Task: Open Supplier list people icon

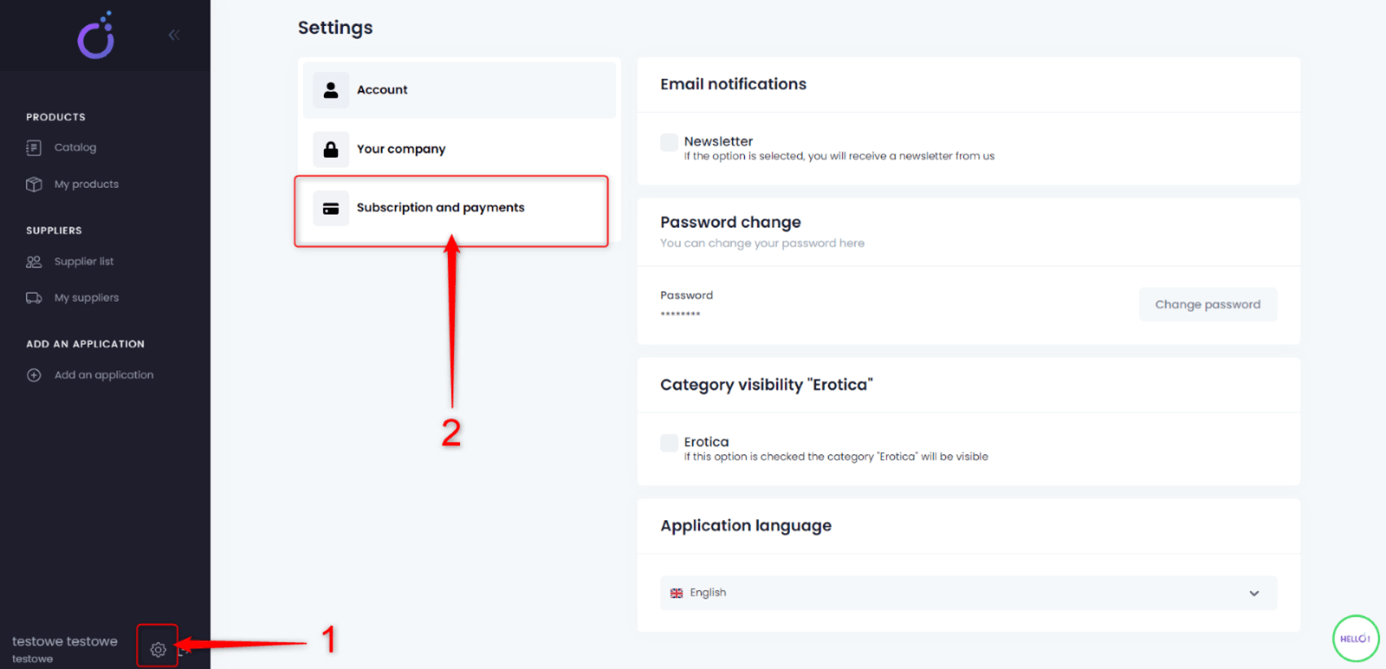Action: (x=34, y=262)
